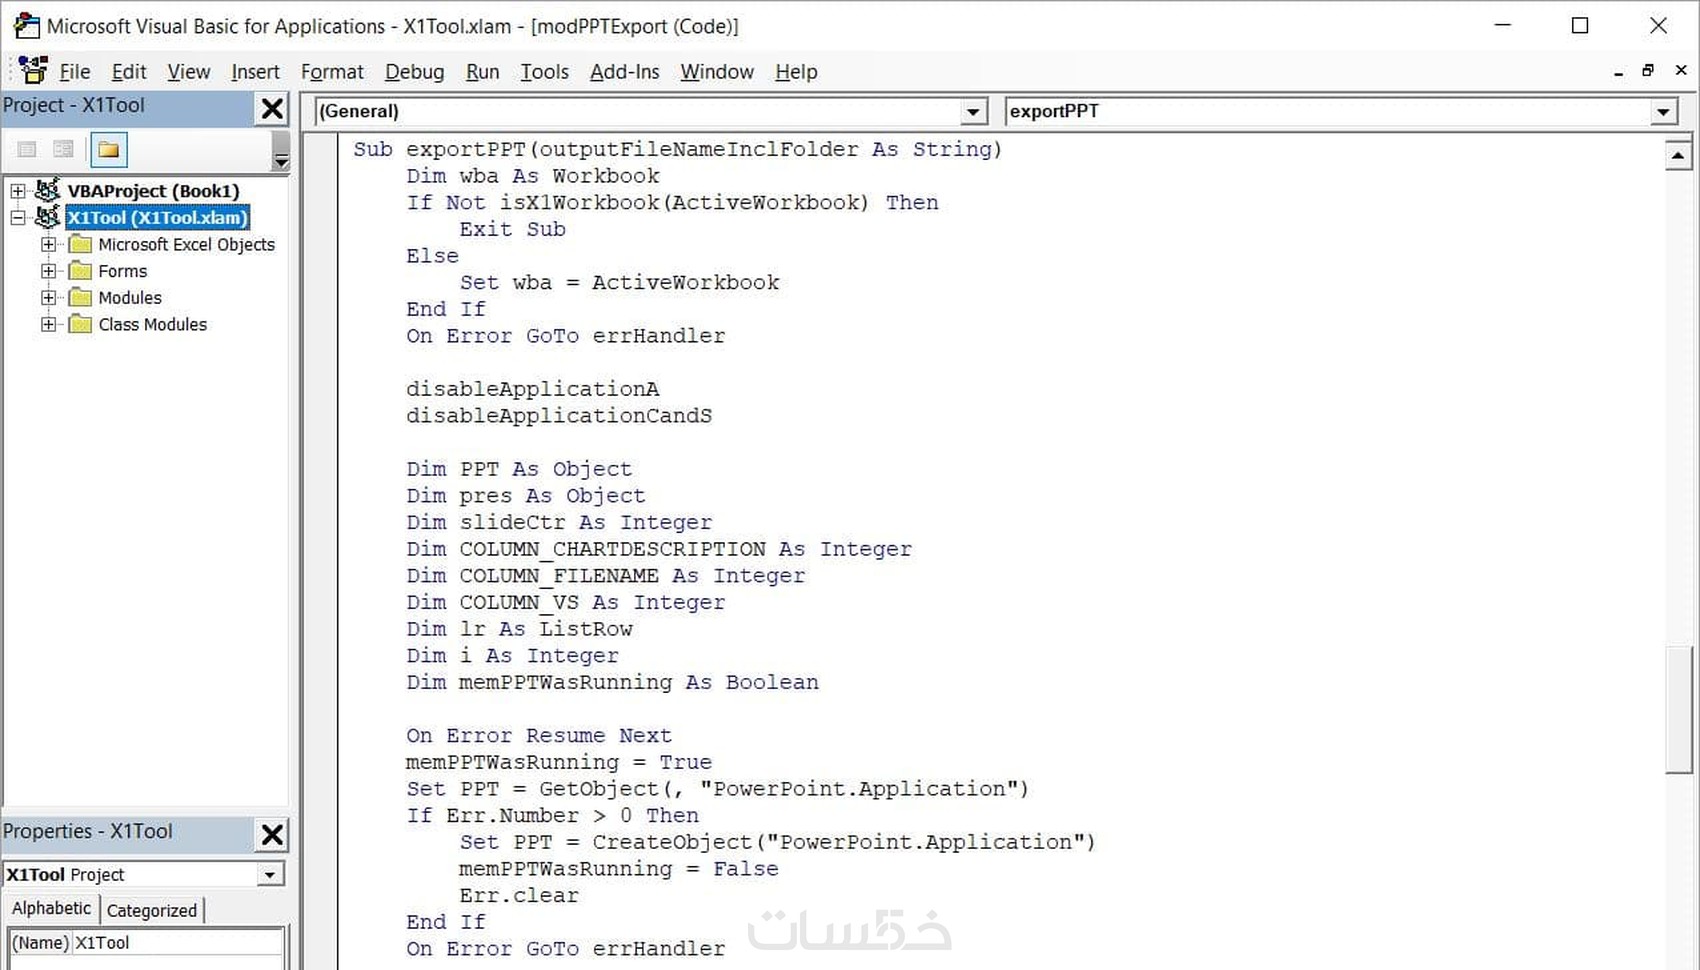The height and width of the screenshot is (970, 1700).
Task: Open the exportPPT procedure dropdown
Action: coord(1663,112)
